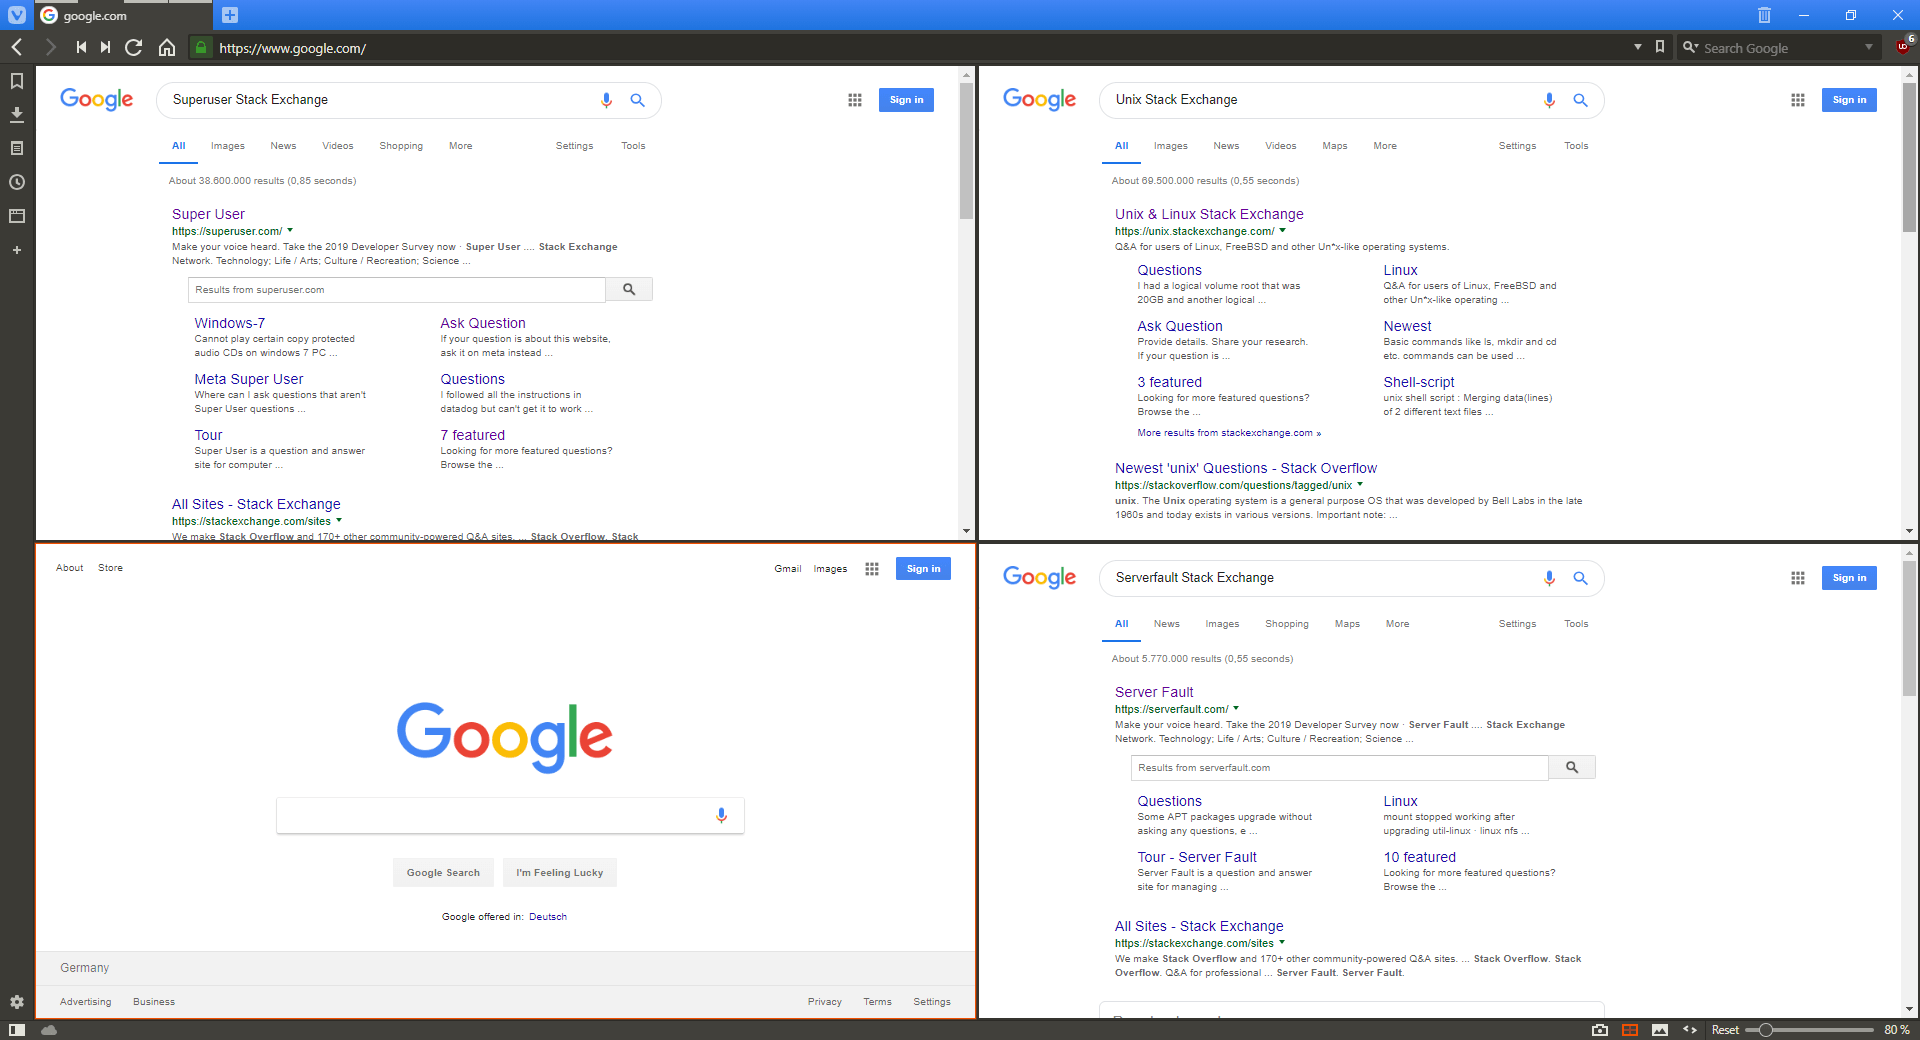This screenshot has height=1040, width=1920.
Task: Add a new web panel with the plus icon
Action: [16, 250]
